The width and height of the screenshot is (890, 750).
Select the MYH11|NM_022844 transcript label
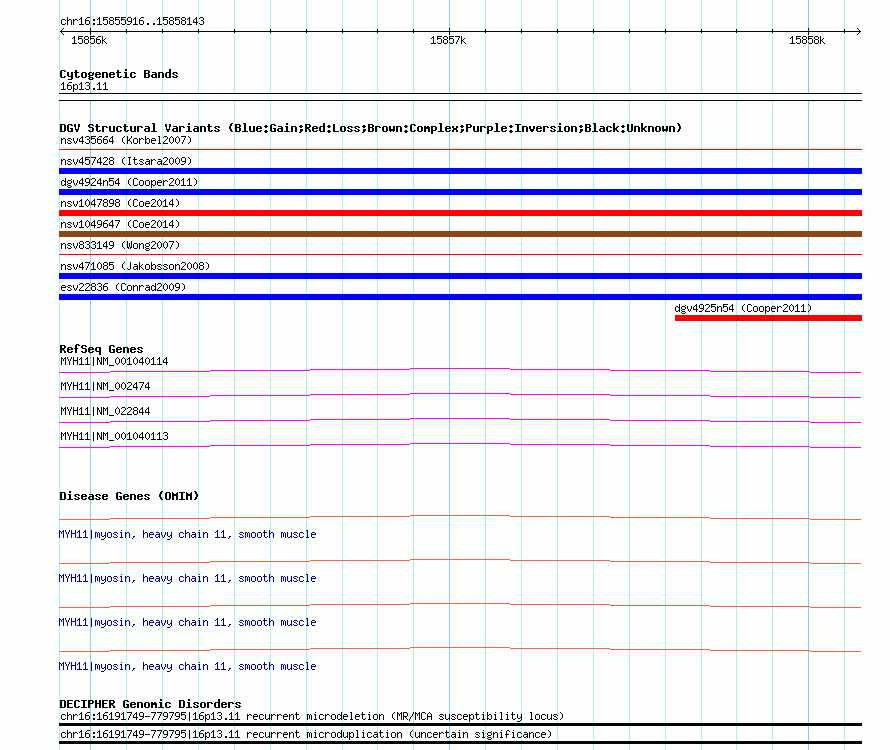pos(105,412)
